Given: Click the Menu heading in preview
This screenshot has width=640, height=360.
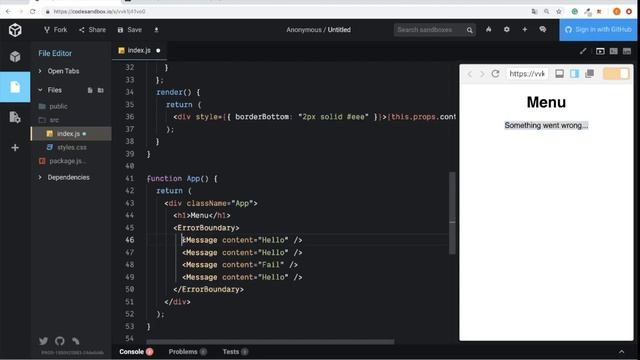Looking at the screenshot, I should [546, 102].
